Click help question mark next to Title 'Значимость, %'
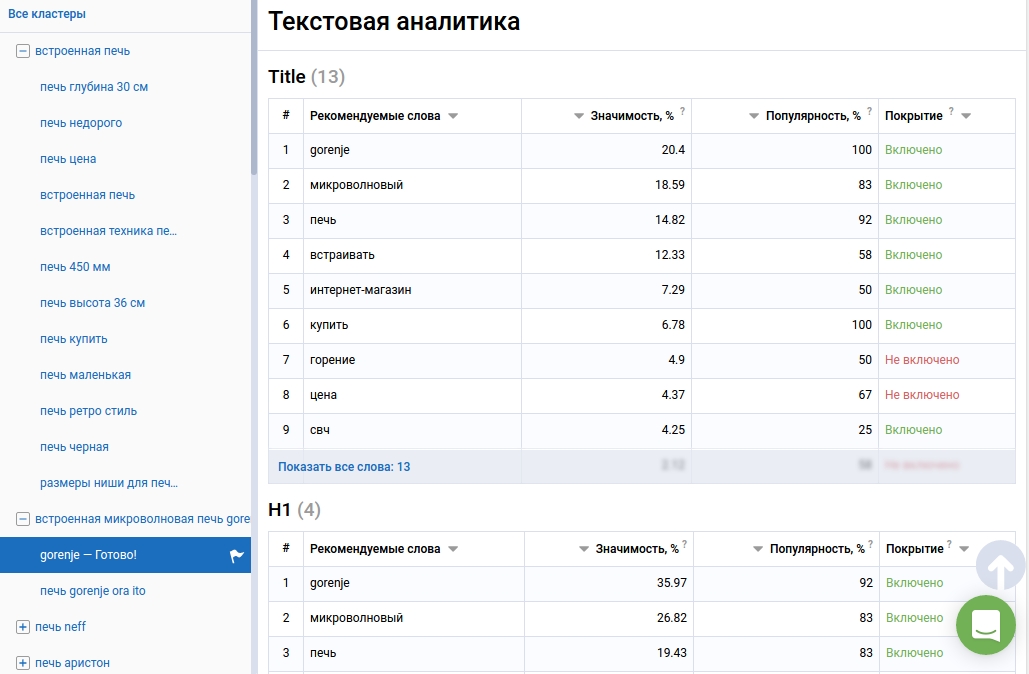 click(682, 111)
